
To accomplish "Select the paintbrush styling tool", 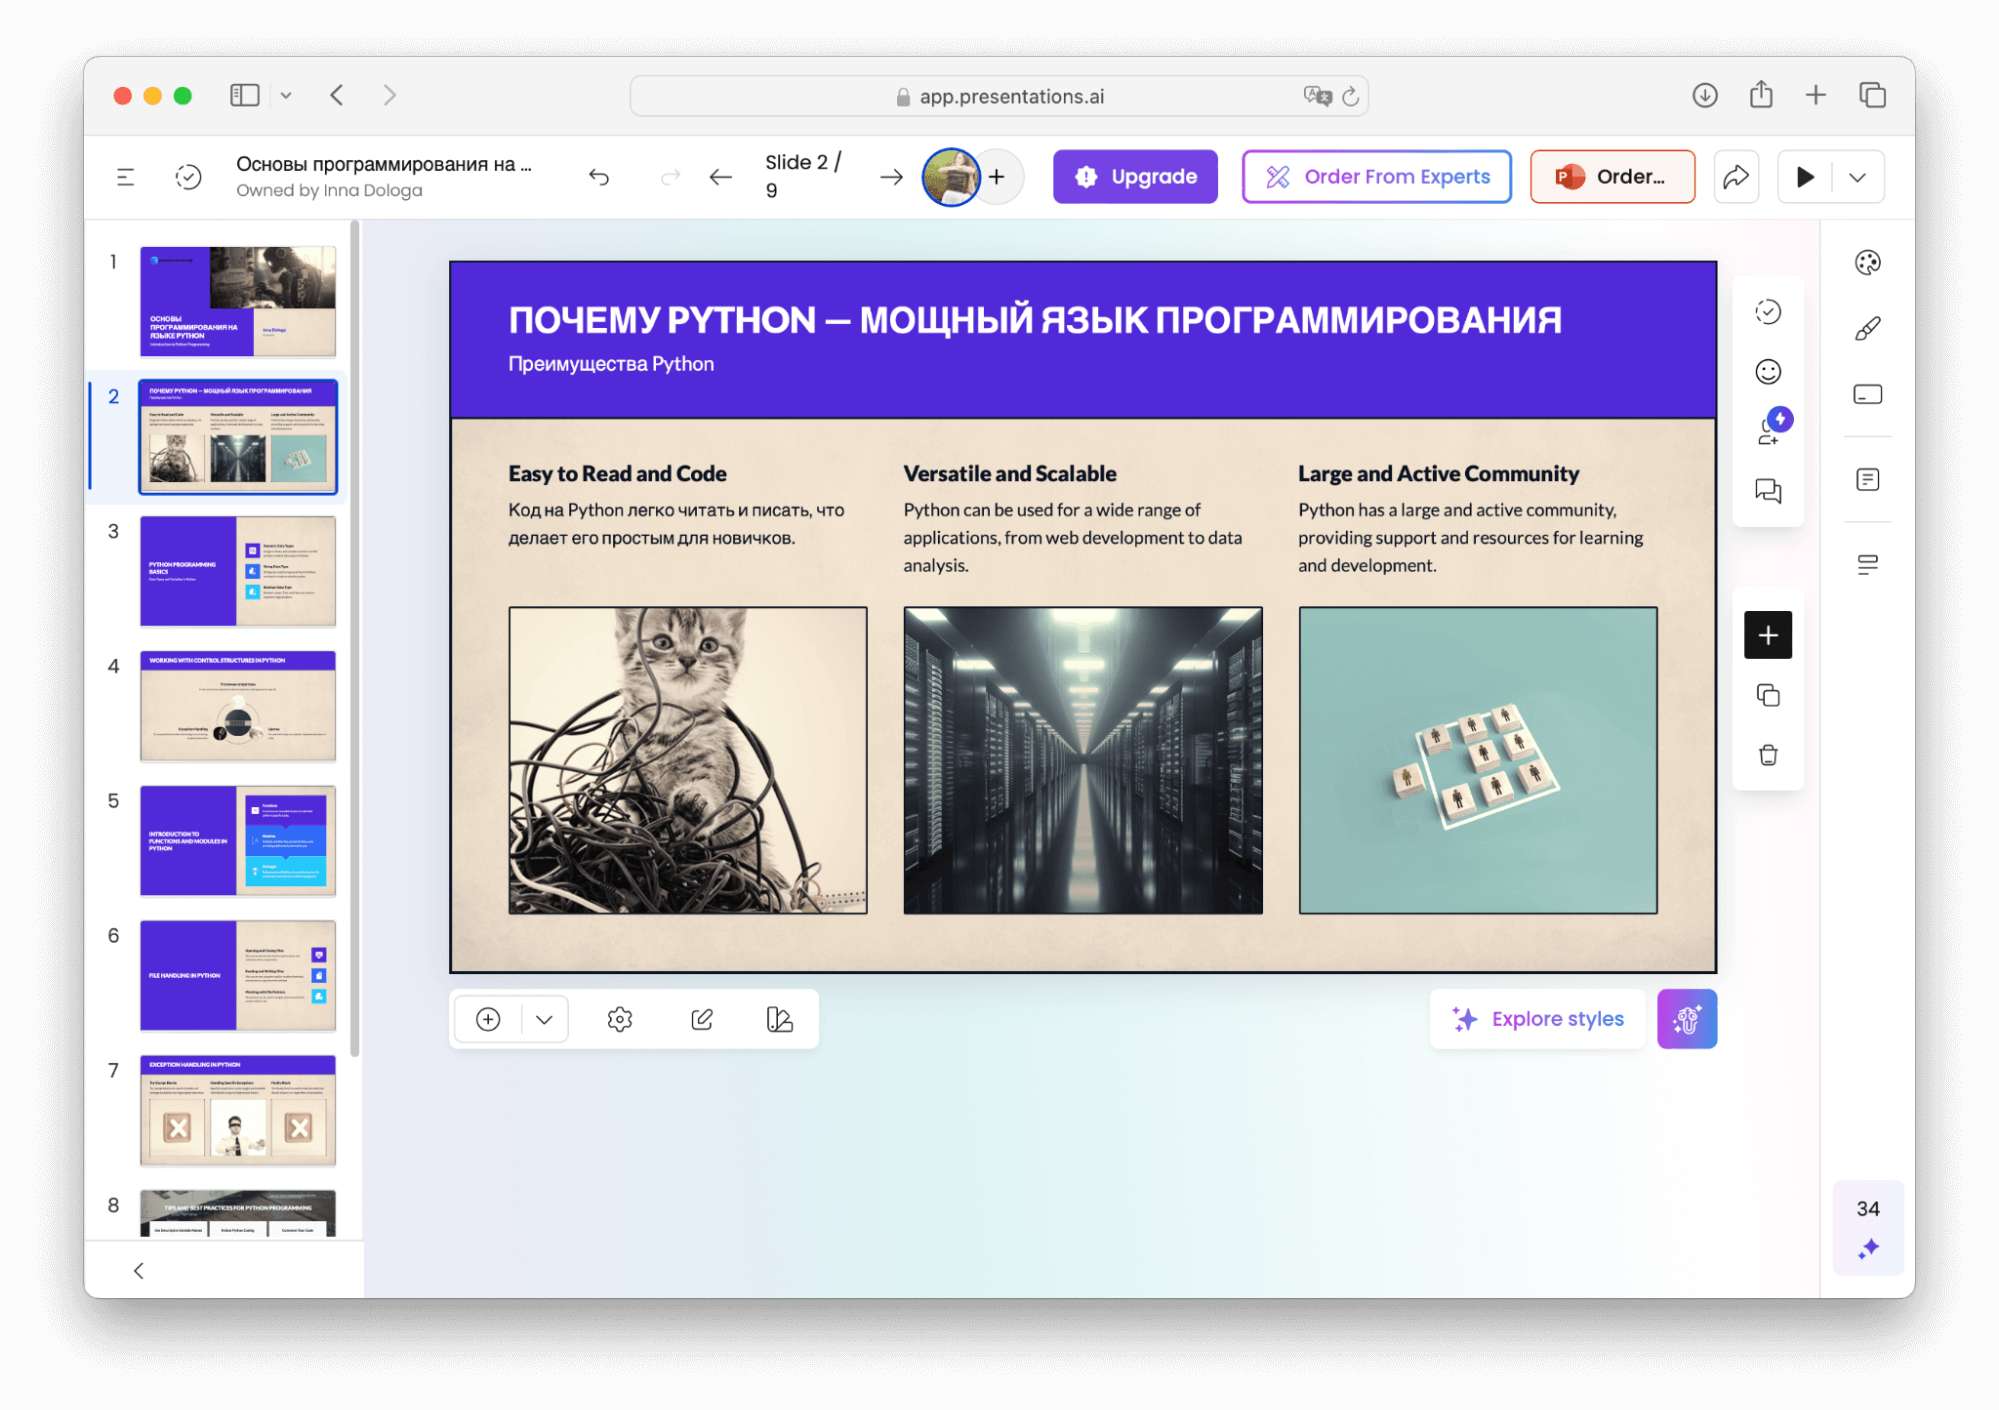I will click(1866, 327).
